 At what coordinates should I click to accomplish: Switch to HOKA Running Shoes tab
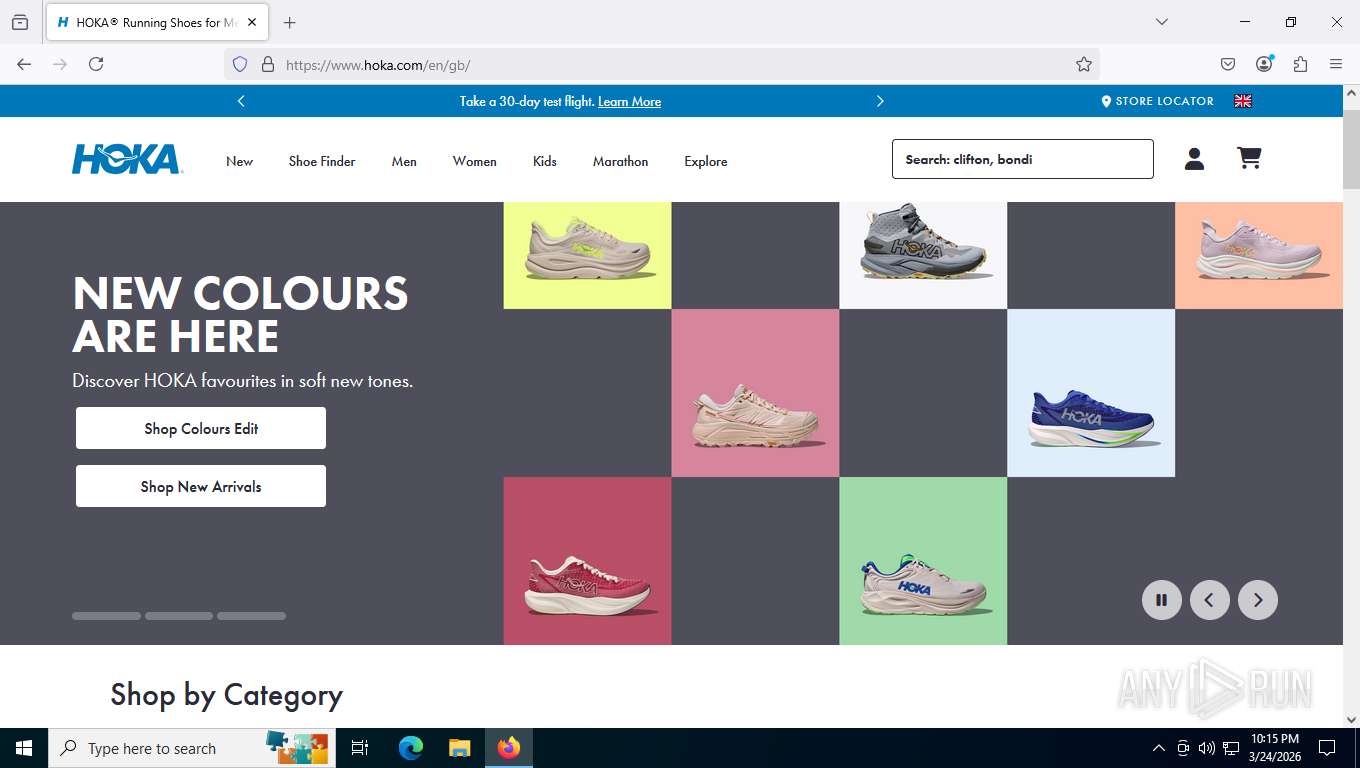pos(157,22)
